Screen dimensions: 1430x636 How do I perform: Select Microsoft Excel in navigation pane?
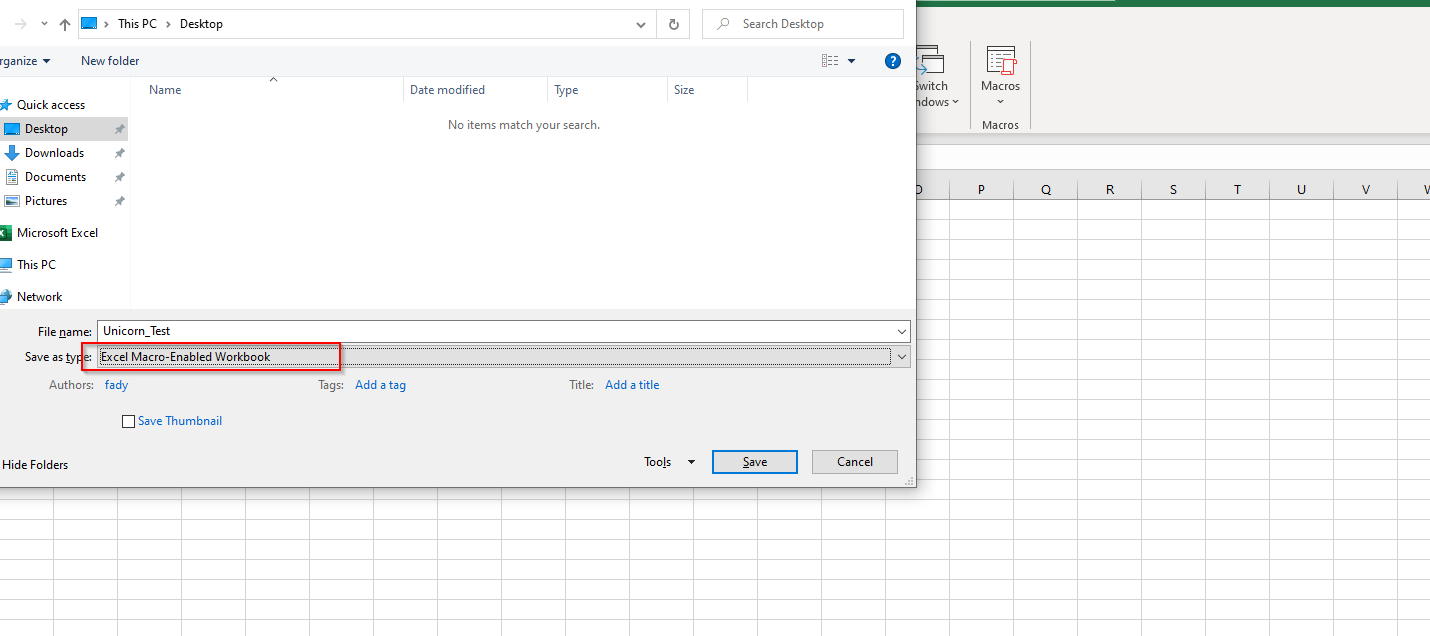pos(57,233)
